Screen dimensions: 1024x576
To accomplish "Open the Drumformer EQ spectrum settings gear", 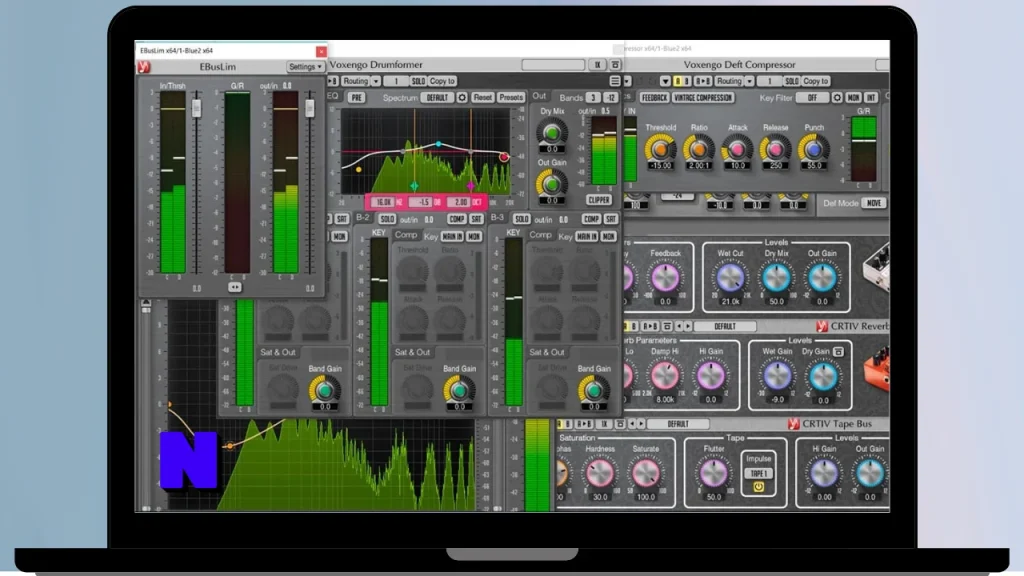I will click(462, 97).
